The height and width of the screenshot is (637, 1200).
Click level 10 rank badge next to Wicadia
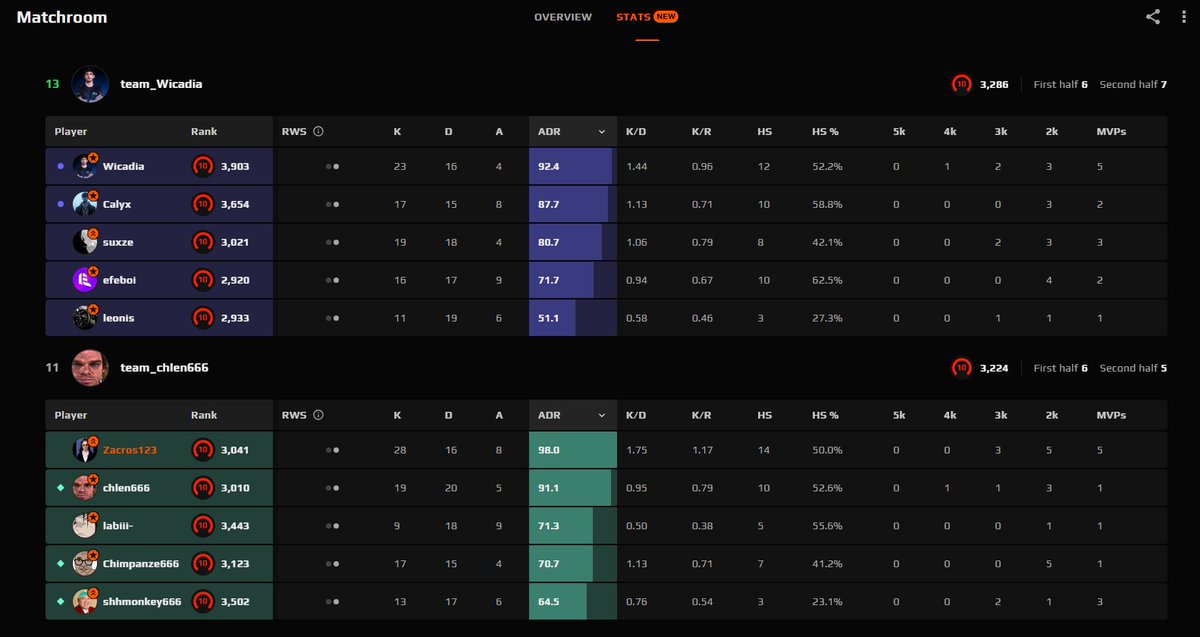coord(202,166)
